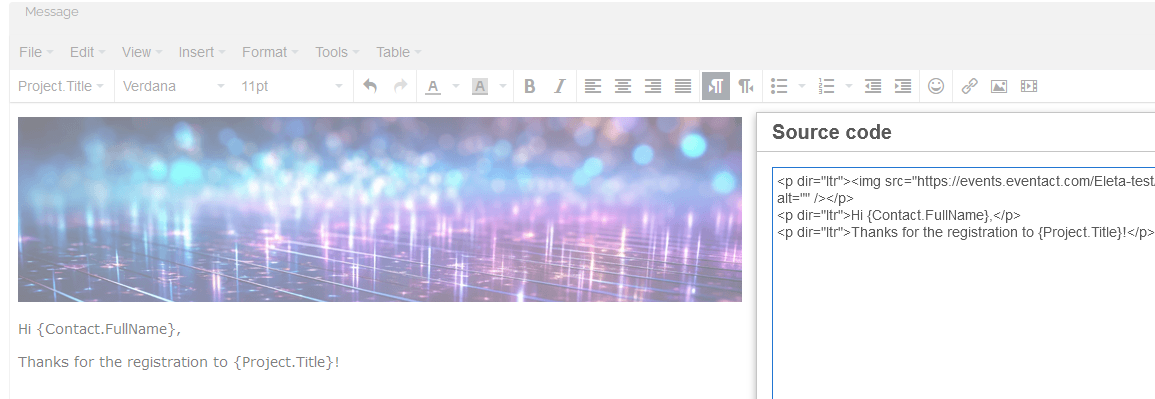
Task: Insert or edit a link
Action: click(969, 86)
